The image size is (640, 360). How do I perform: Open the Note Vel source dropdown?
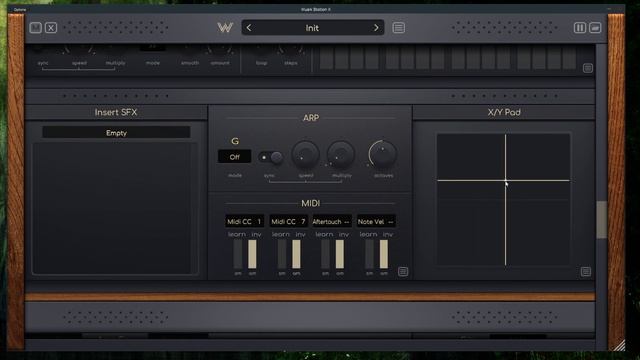point(376,222)
